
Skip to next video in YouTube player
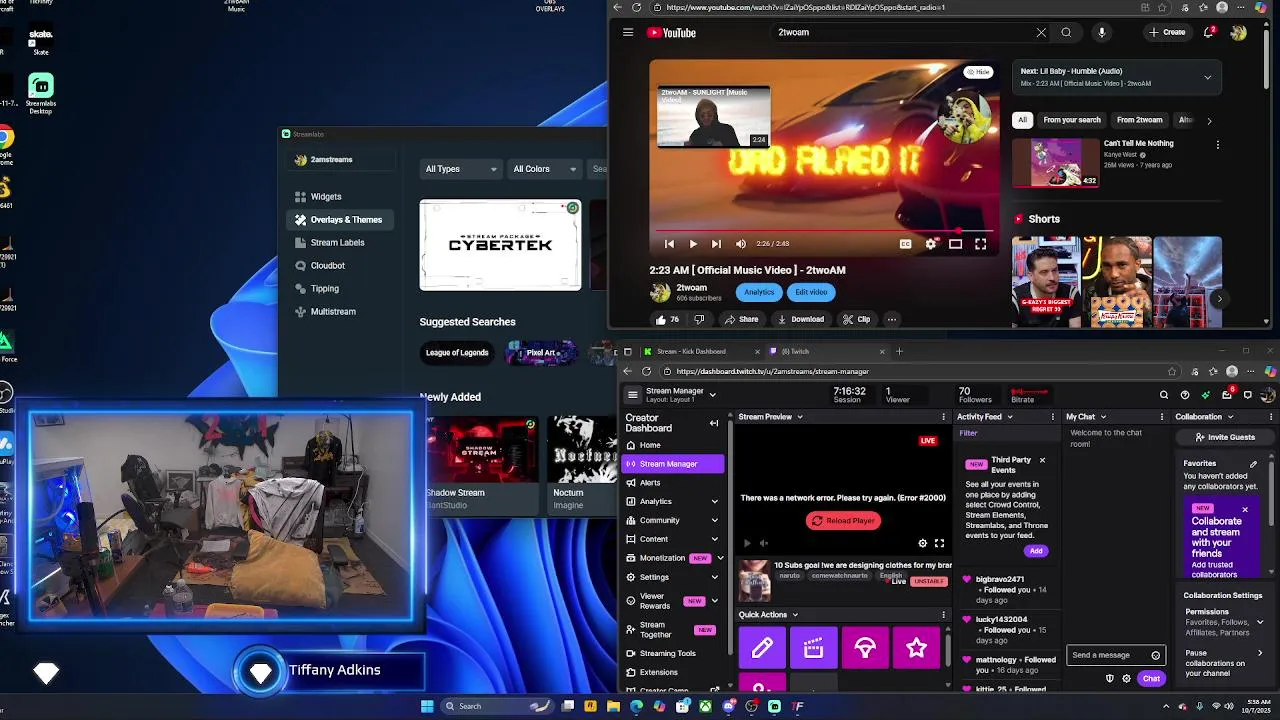pyautogui.click(x=716, y=244)
